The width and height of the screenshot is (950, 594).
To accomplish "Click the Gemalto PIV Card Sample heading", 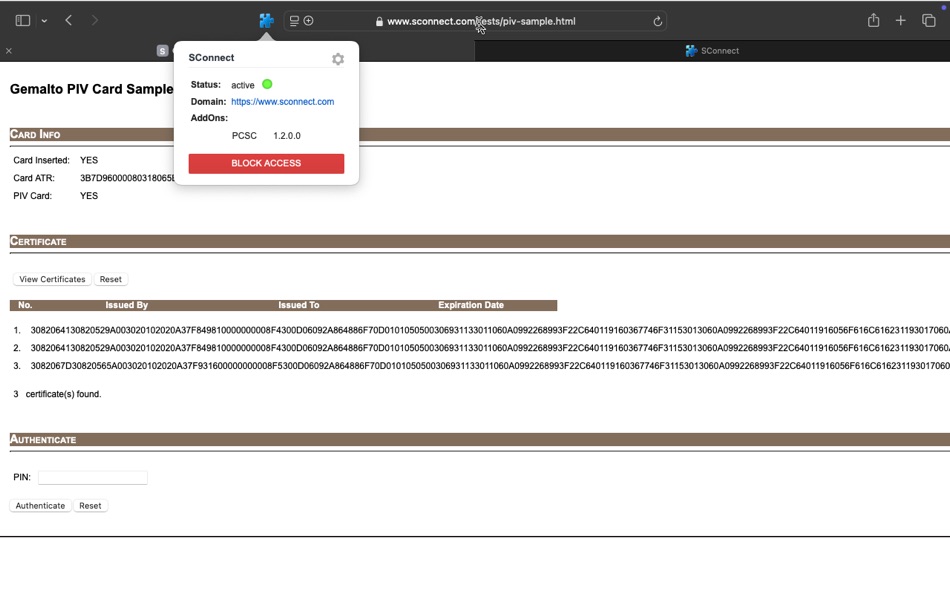I will click(x=91, y=89).
